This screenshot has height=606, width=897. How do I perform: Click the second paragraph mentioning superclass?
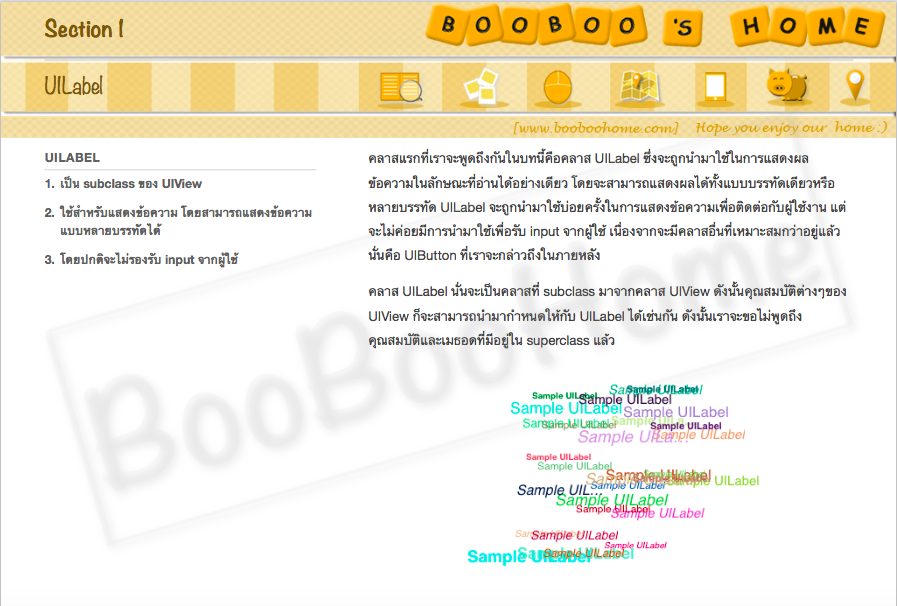point(607,316)
